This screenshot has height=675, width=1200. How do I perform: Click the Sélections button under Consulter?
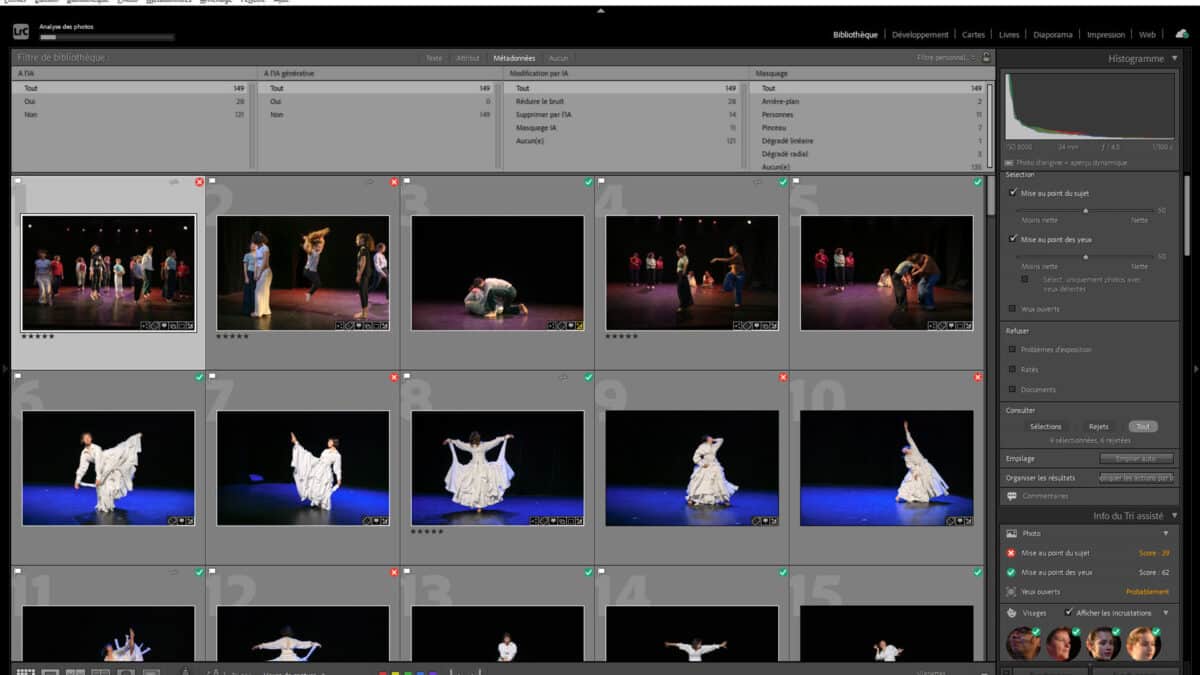click(1045, 427)
